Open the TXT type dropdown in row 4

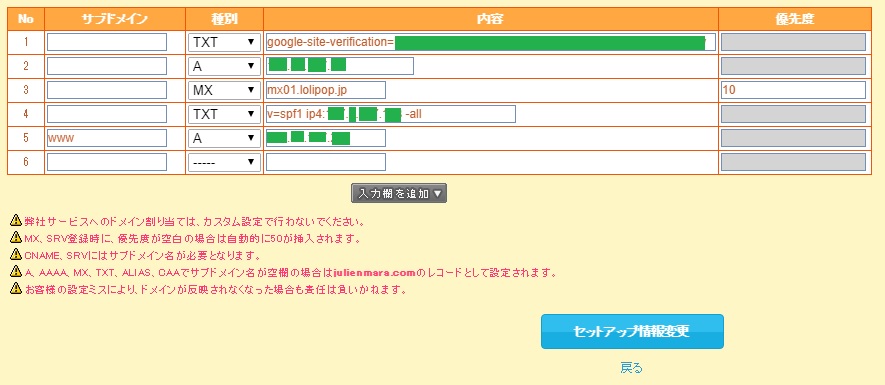[x=224, y=114]
